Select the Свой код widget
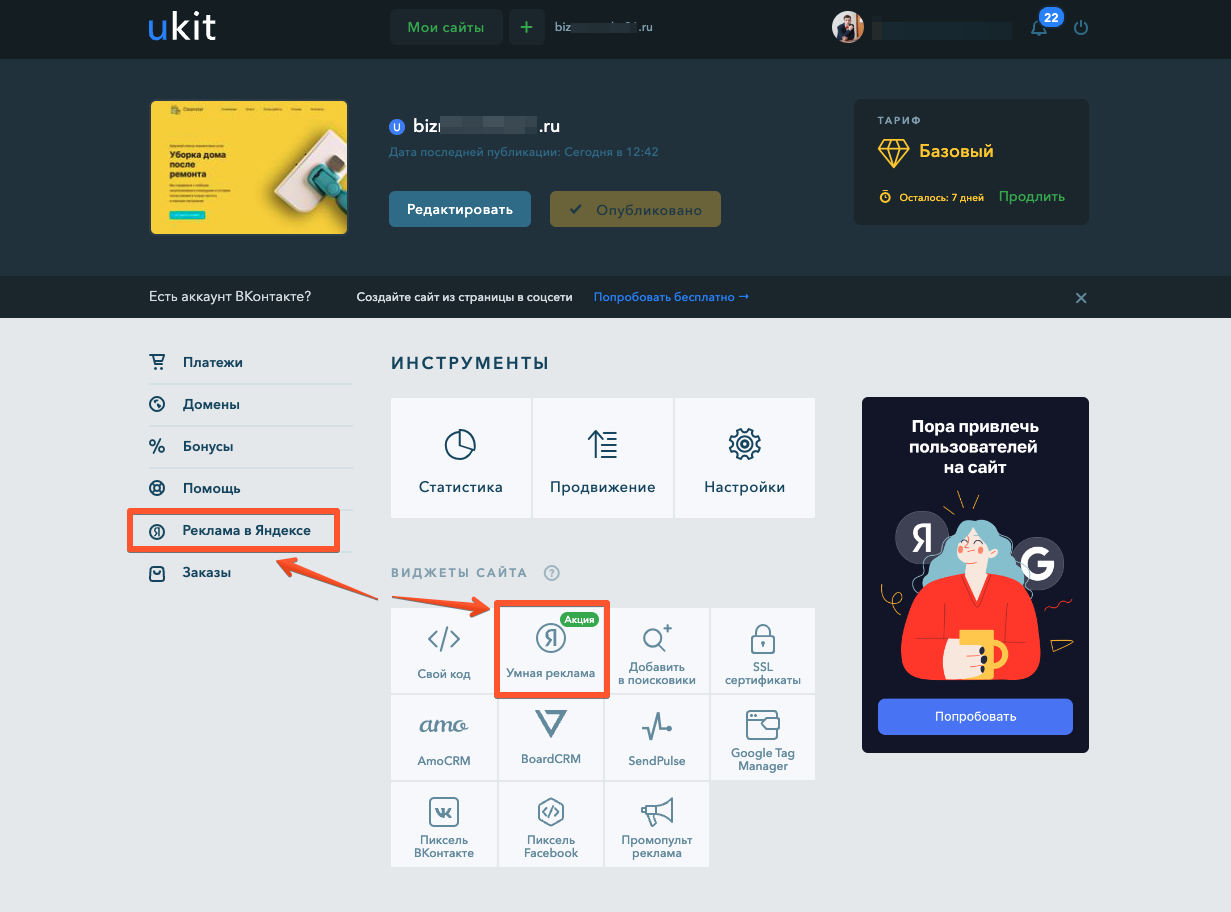 click(x=444, y=650)
